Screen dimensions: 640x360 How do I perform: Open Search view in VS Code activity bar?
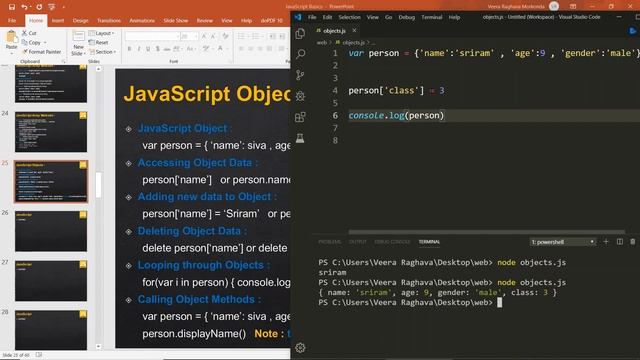coord(300,54)
